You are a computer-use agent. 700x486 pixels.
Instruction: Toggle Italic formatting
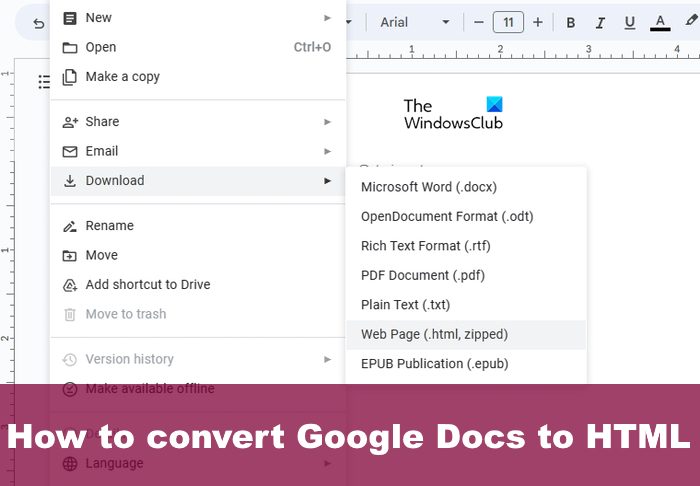pos(600,23)
